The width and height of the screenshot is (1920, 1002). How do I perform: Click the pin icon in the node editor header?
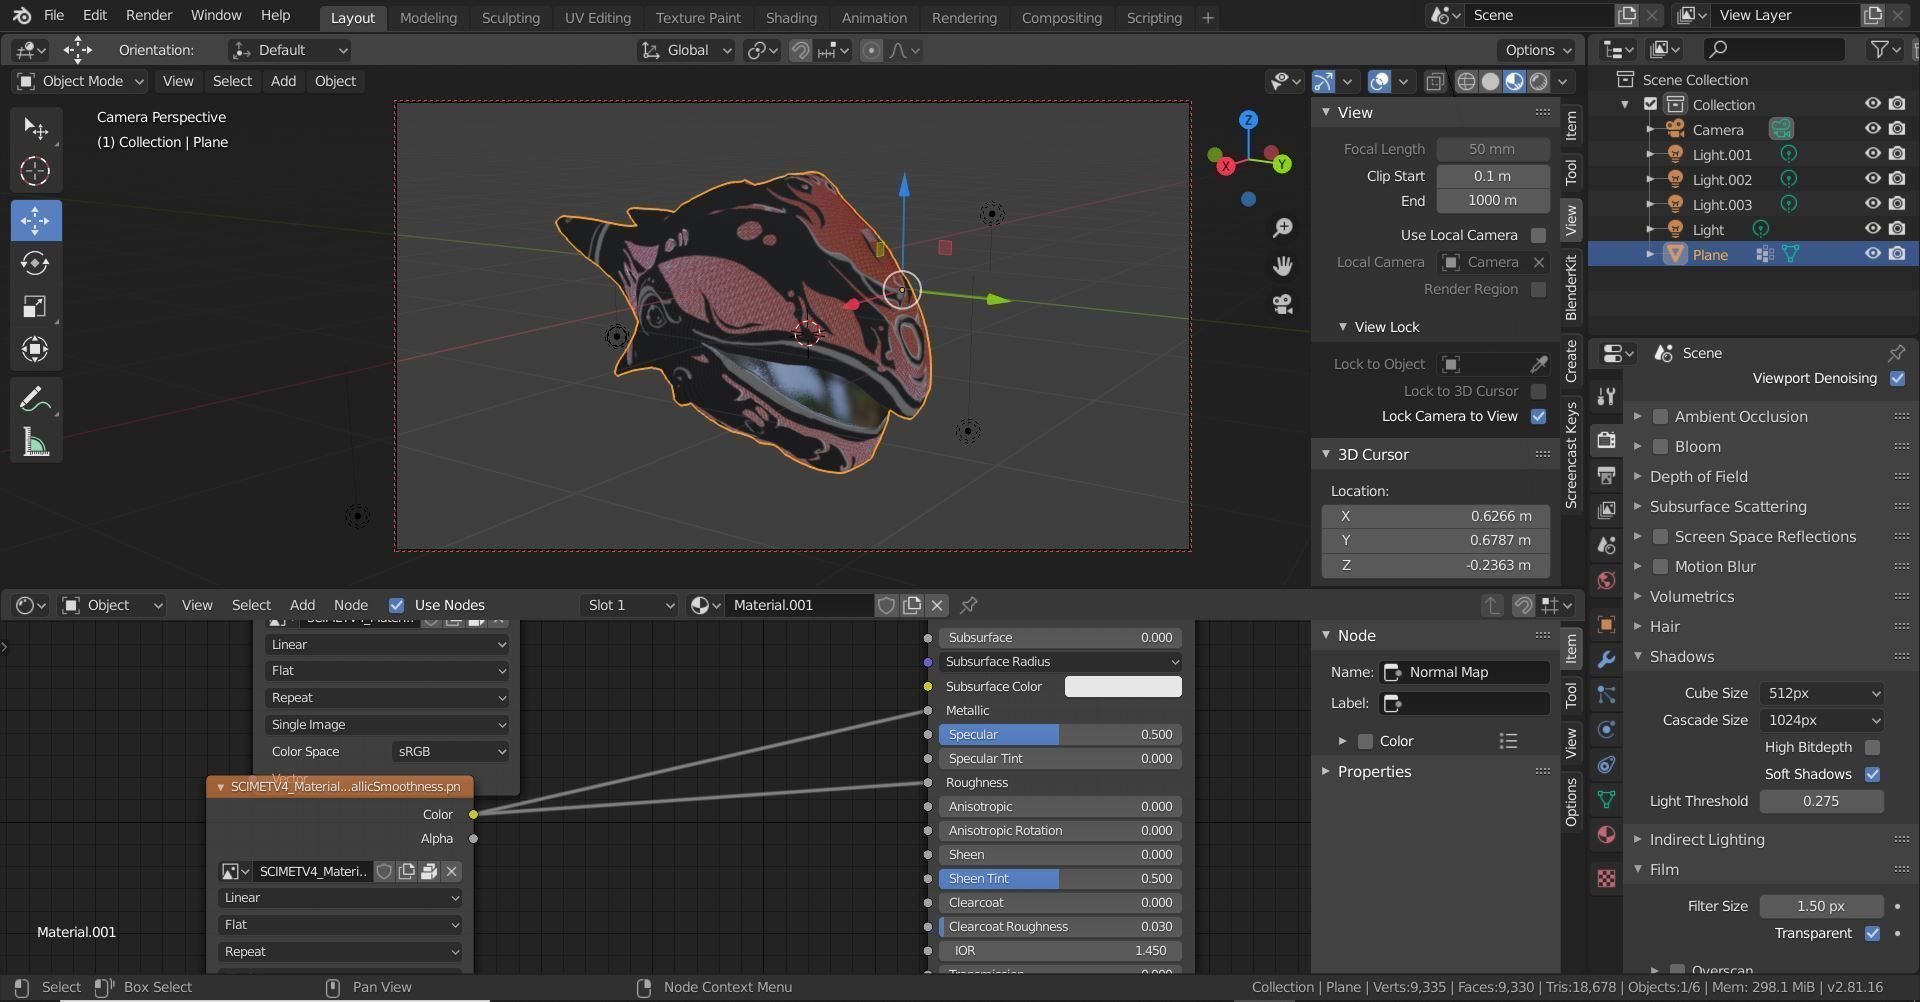tap(968, 605)
